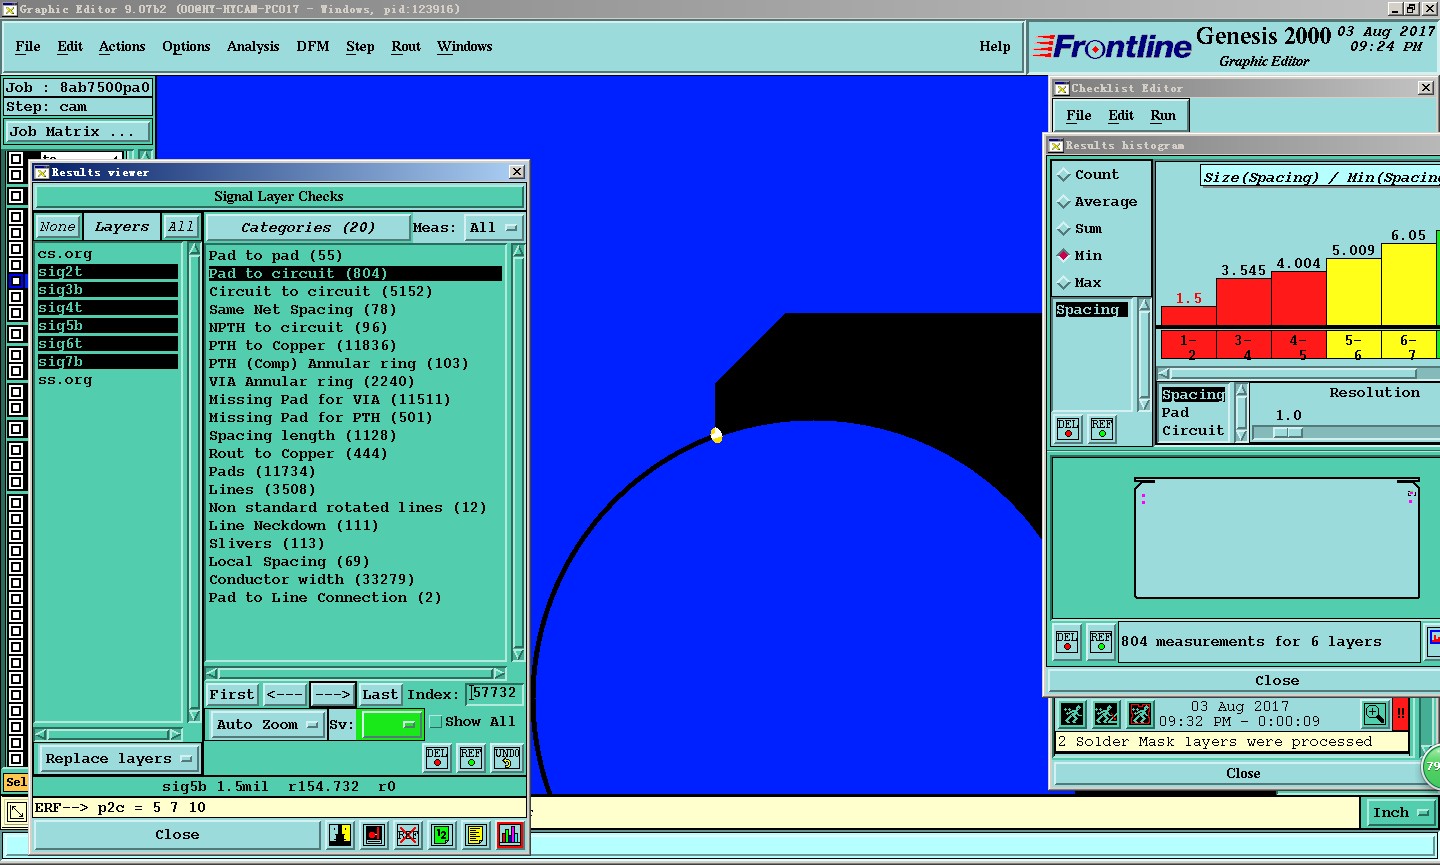Image resolution: width=1440 pixels, height=865 pixels.
Task: Open the Replace layers dropdown
Action: pos(118,759)
